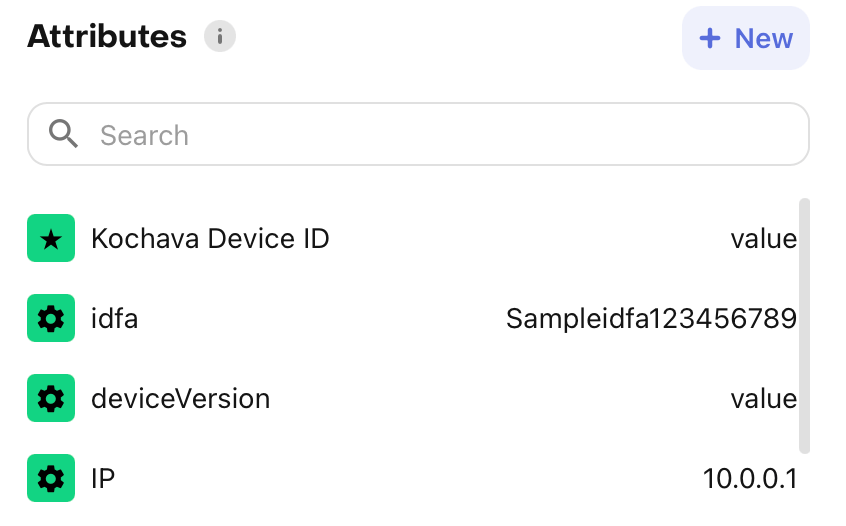Click the deviceVersion value text
The height and width of the screenshot is (526, 846).
(x=763, y=399)
